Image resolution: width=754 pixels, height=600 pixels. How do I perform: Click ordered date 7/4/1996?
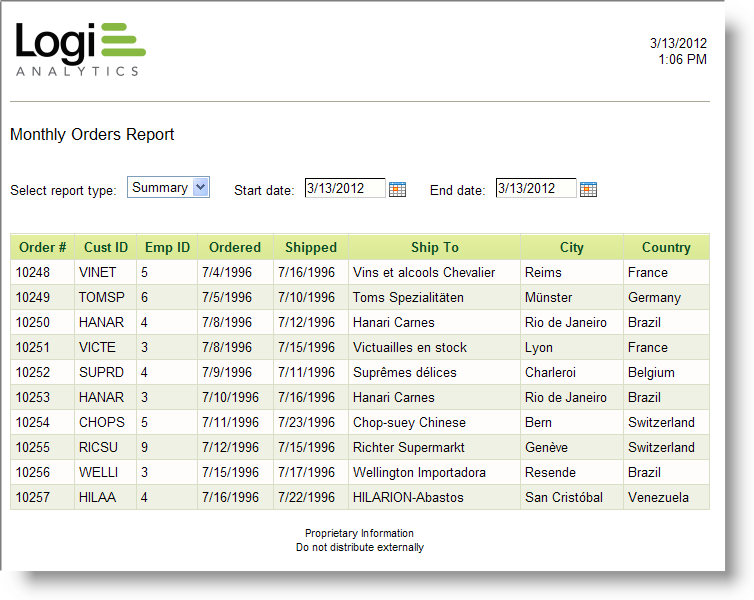tap(227, 272)
